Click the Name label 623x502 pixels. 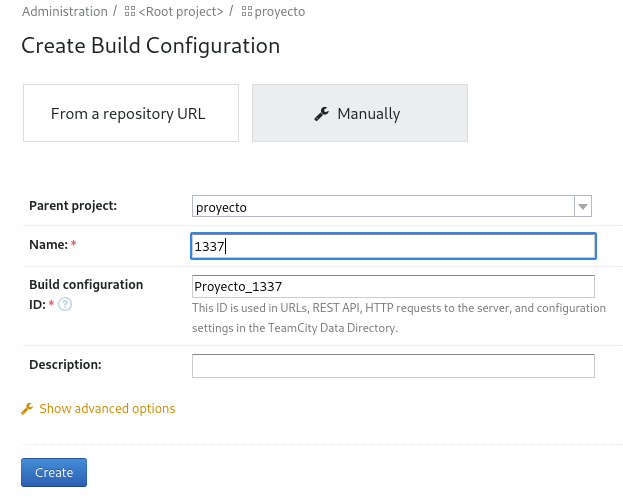(x=48, y=244)
